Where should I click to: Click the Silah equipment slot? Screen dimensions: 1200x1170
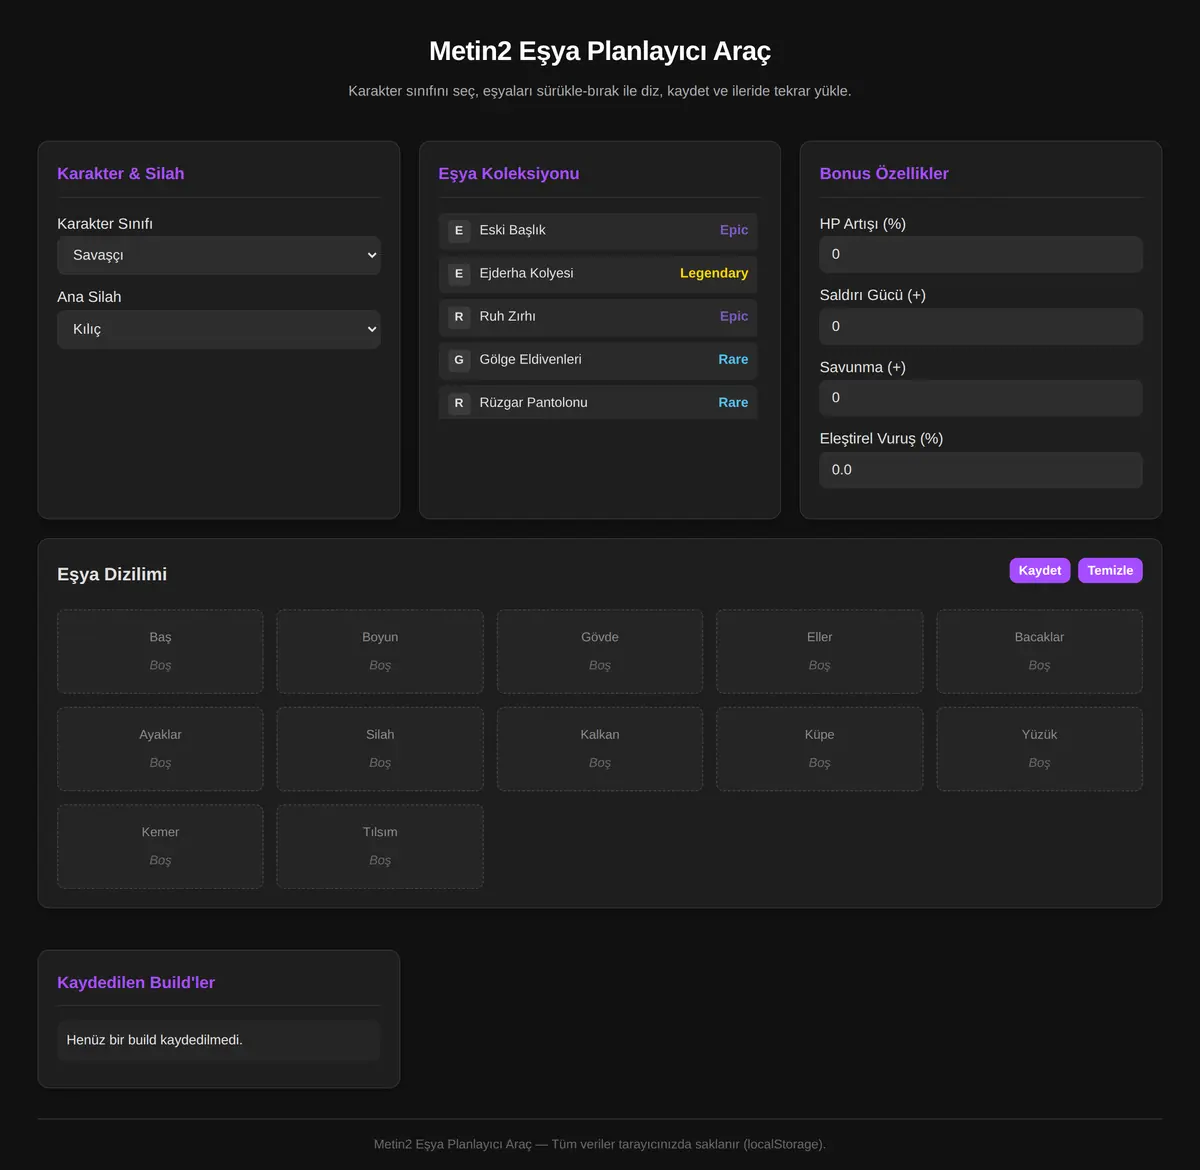click(380, 749)
